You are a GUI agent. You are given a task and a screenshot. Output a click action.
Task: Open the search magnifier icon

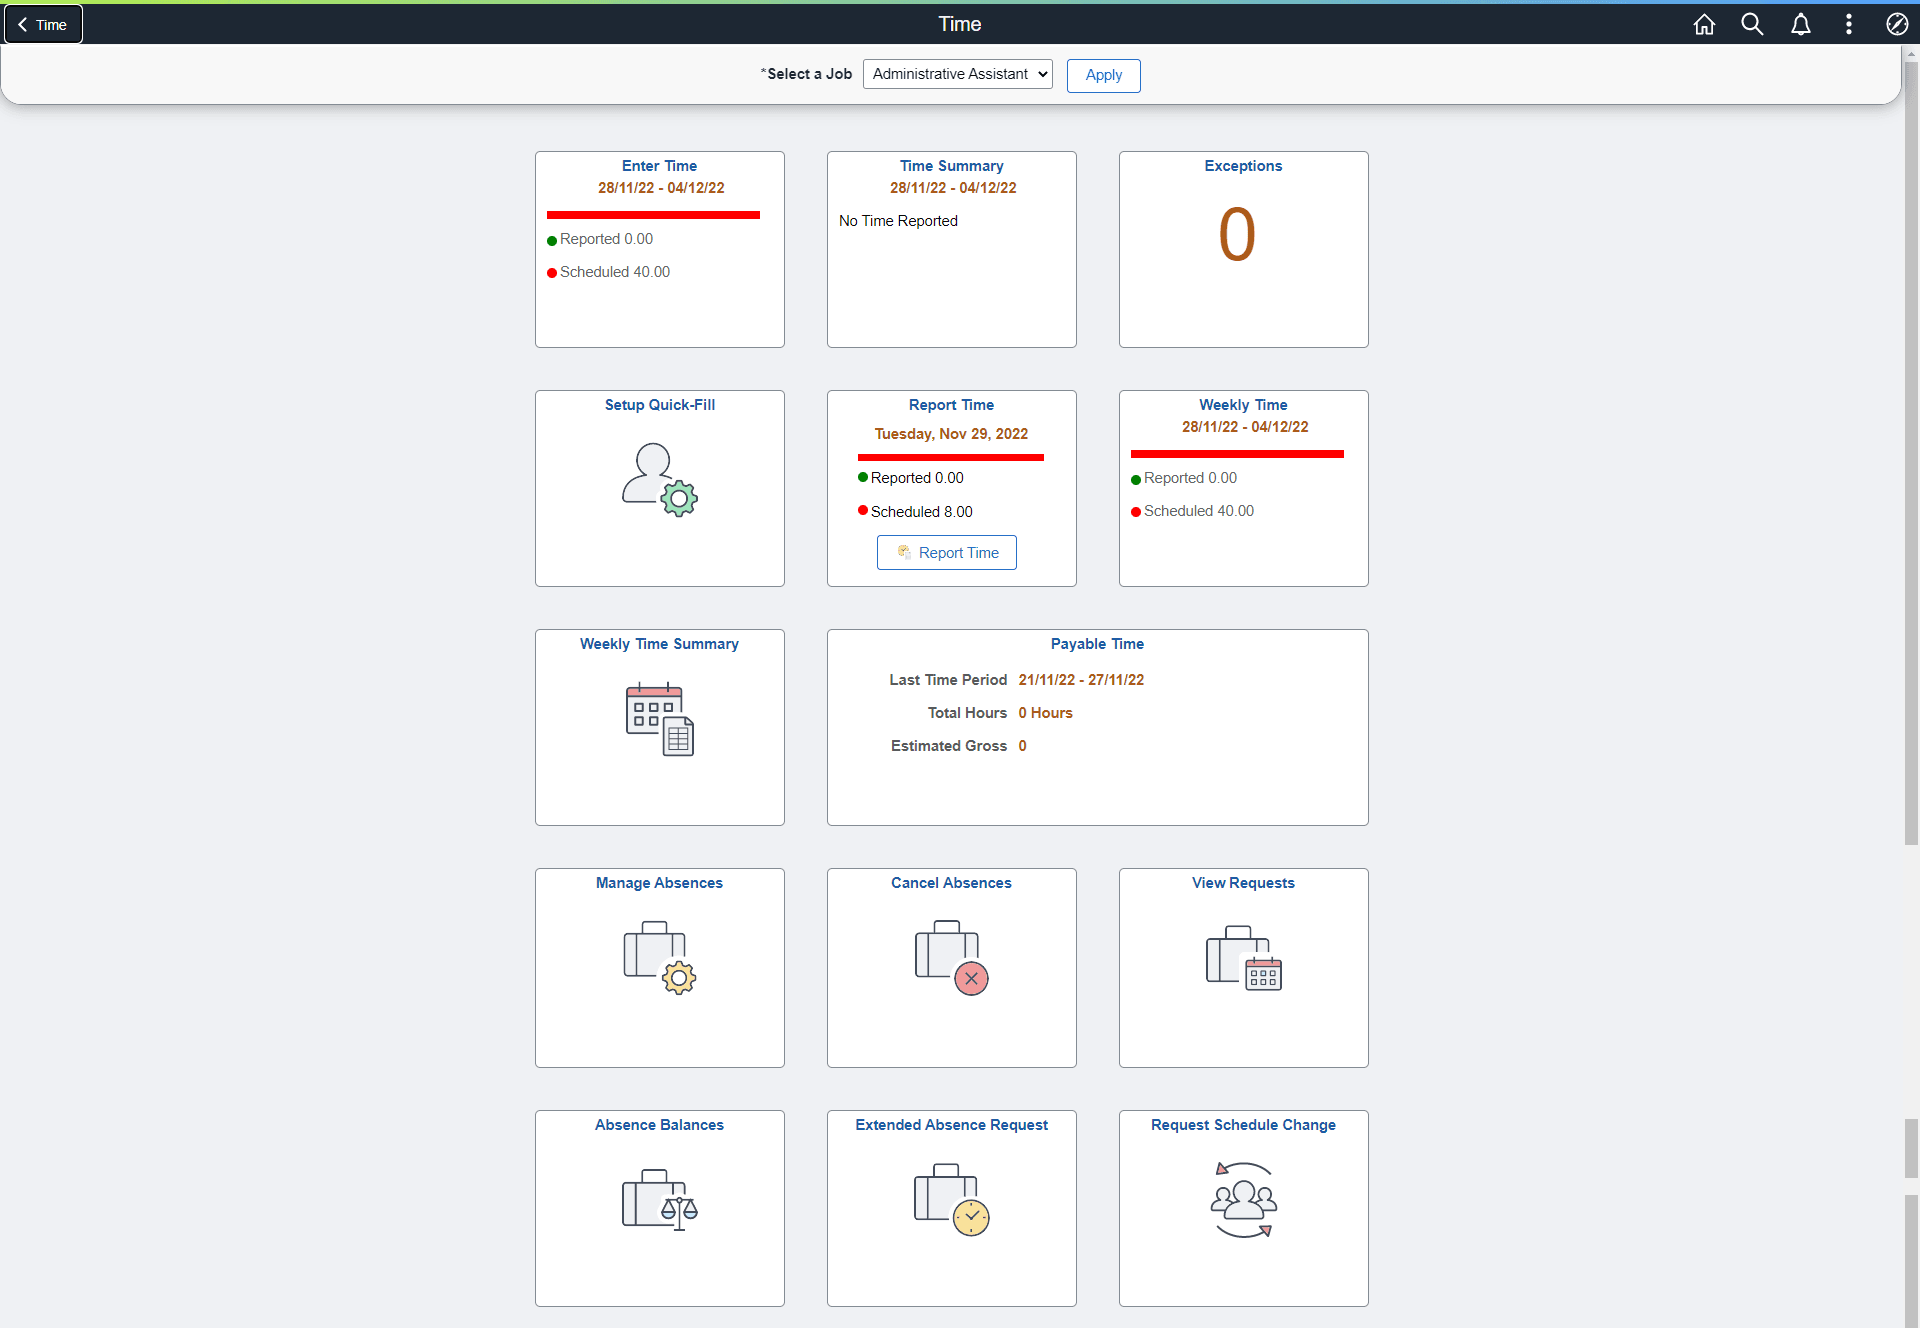coord(1752,24)
